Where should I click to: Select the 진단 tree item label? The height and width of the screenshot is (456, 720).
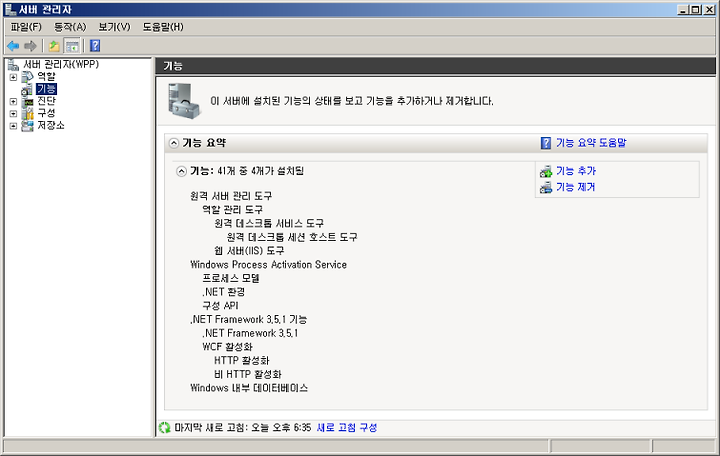46,101
